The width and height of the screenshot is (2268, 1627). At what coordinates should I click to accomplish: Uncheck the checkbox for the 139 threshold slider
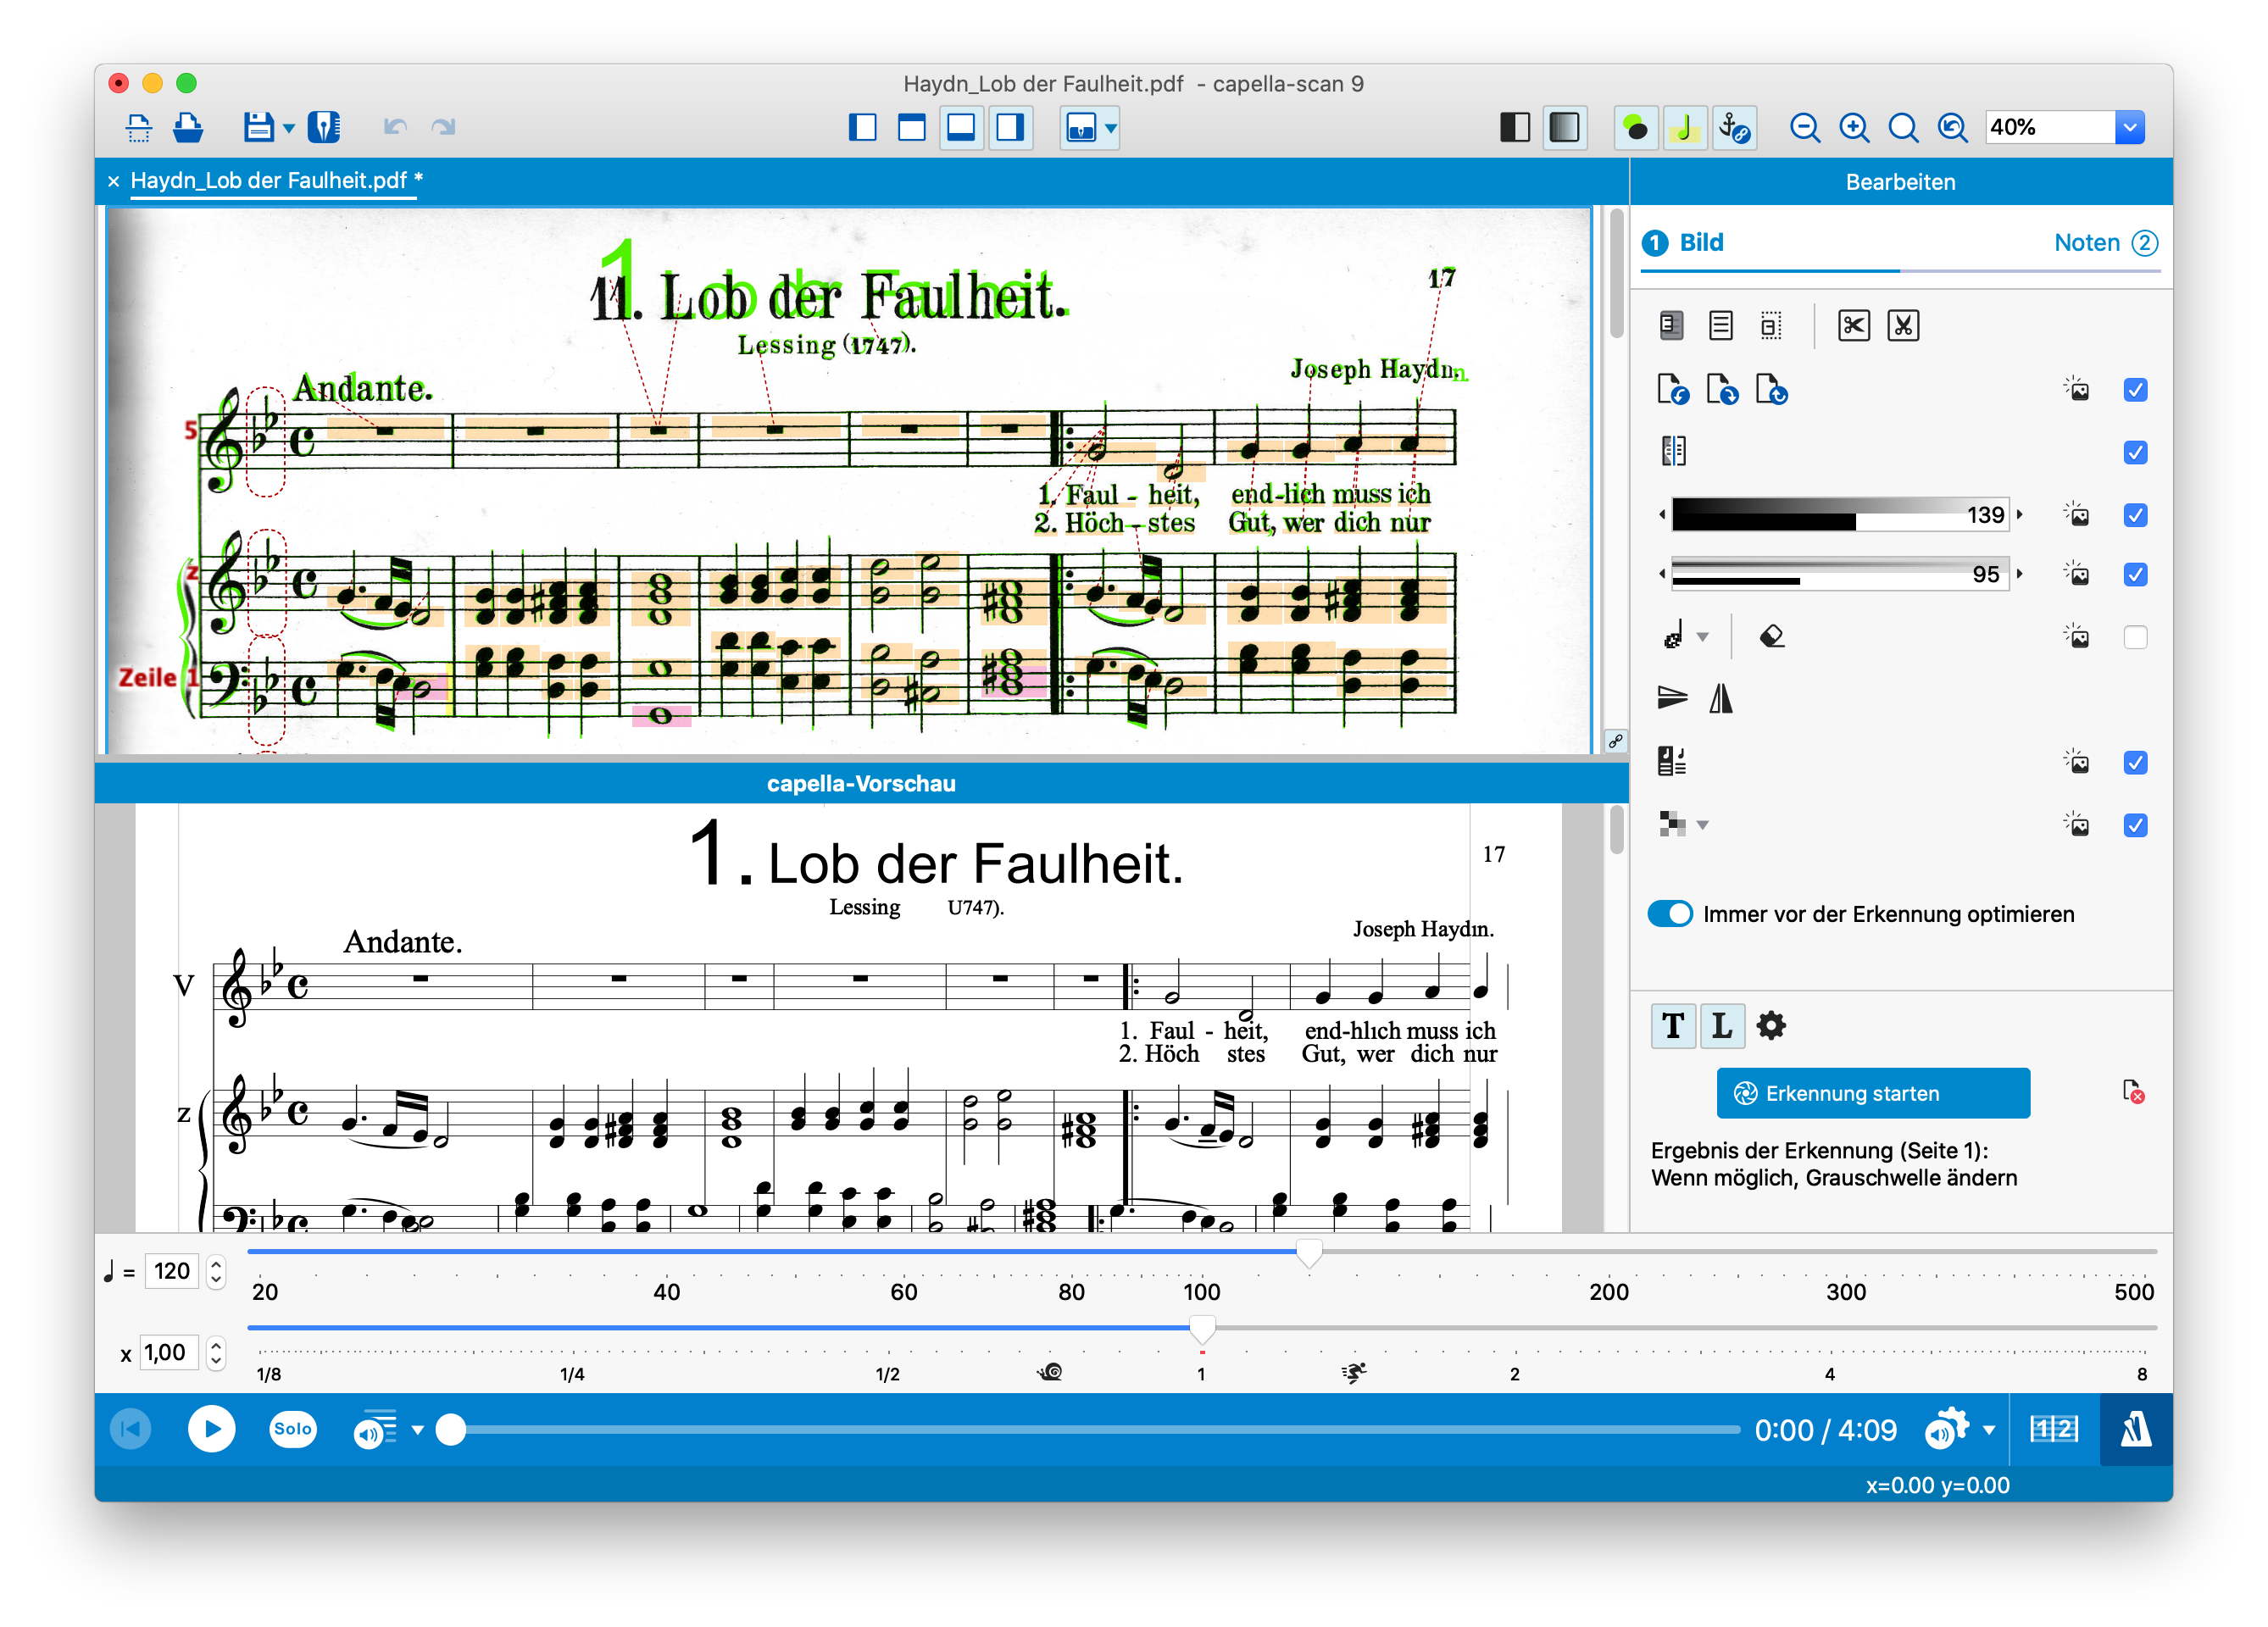tap(2135, 515)
